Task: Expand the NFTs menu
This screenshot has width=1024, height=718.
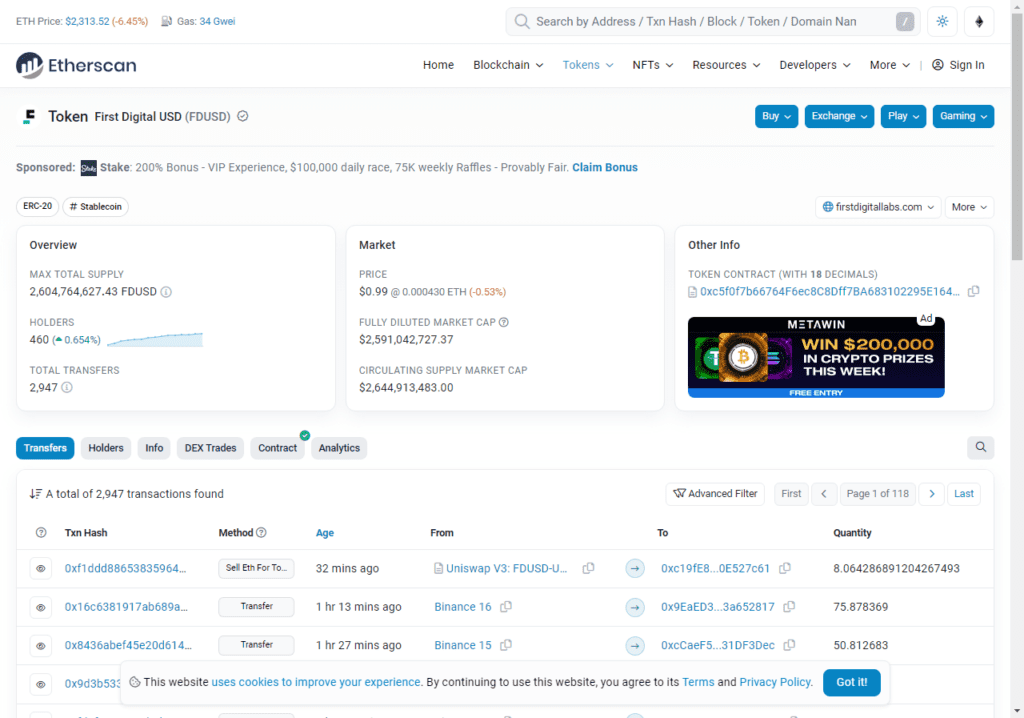Action: click(x=652, y=65)
